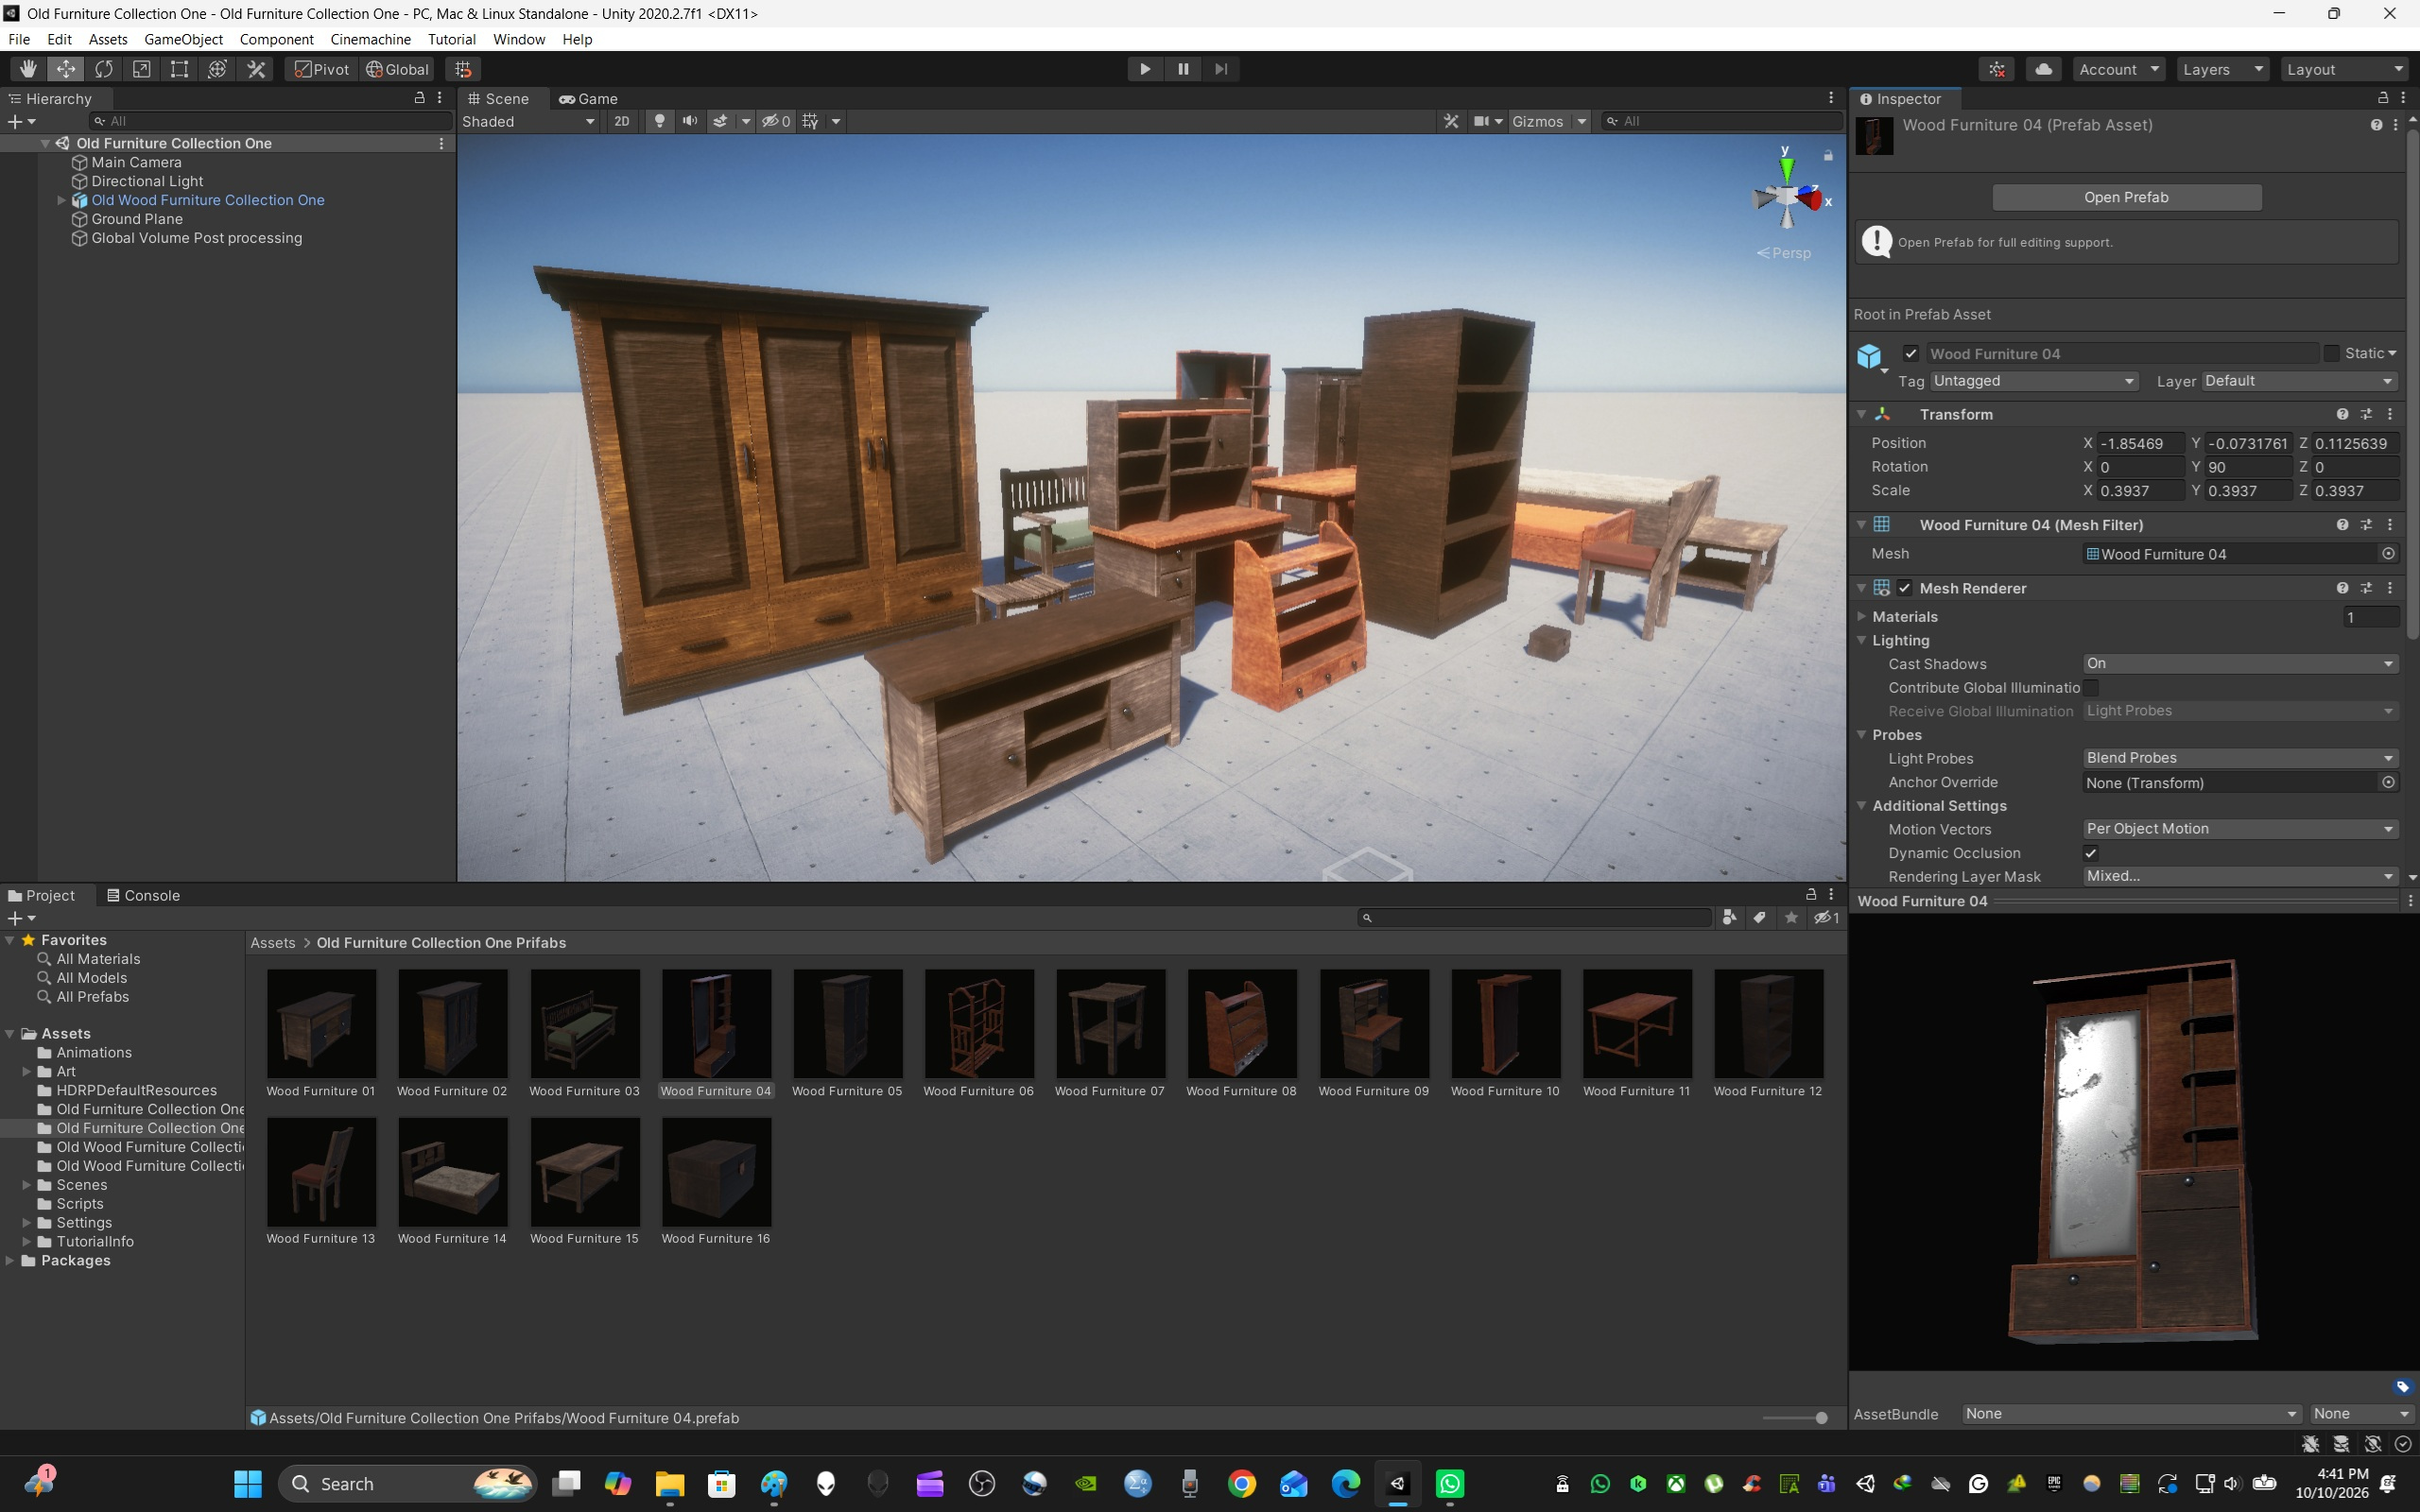
Task: Open Cast Shadows dropdown
Action: (x=2240, y=664)
